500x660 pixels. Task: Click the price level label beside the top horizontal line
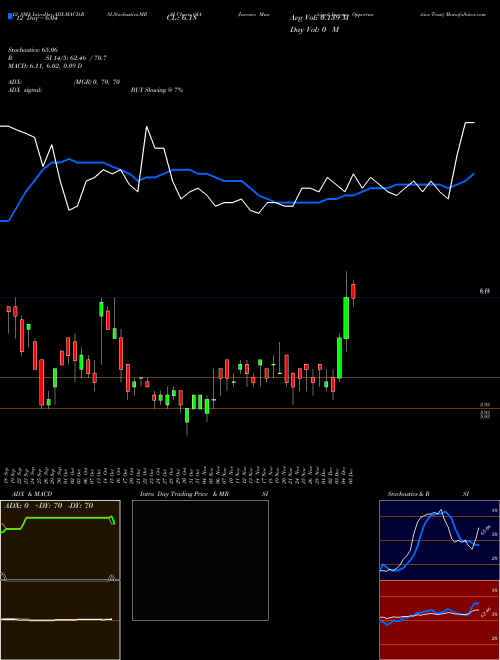tap(485, 291)
